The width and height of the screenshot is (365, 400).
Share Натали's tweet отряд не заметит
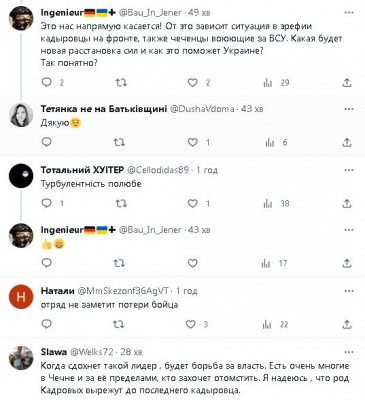coord(347,324)
